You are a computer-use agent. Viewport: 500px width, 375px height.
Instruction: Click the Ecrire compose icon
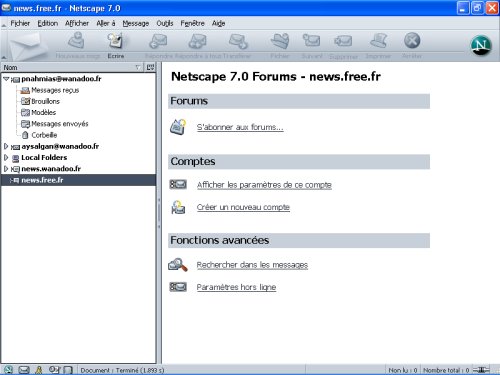point(115,41)
